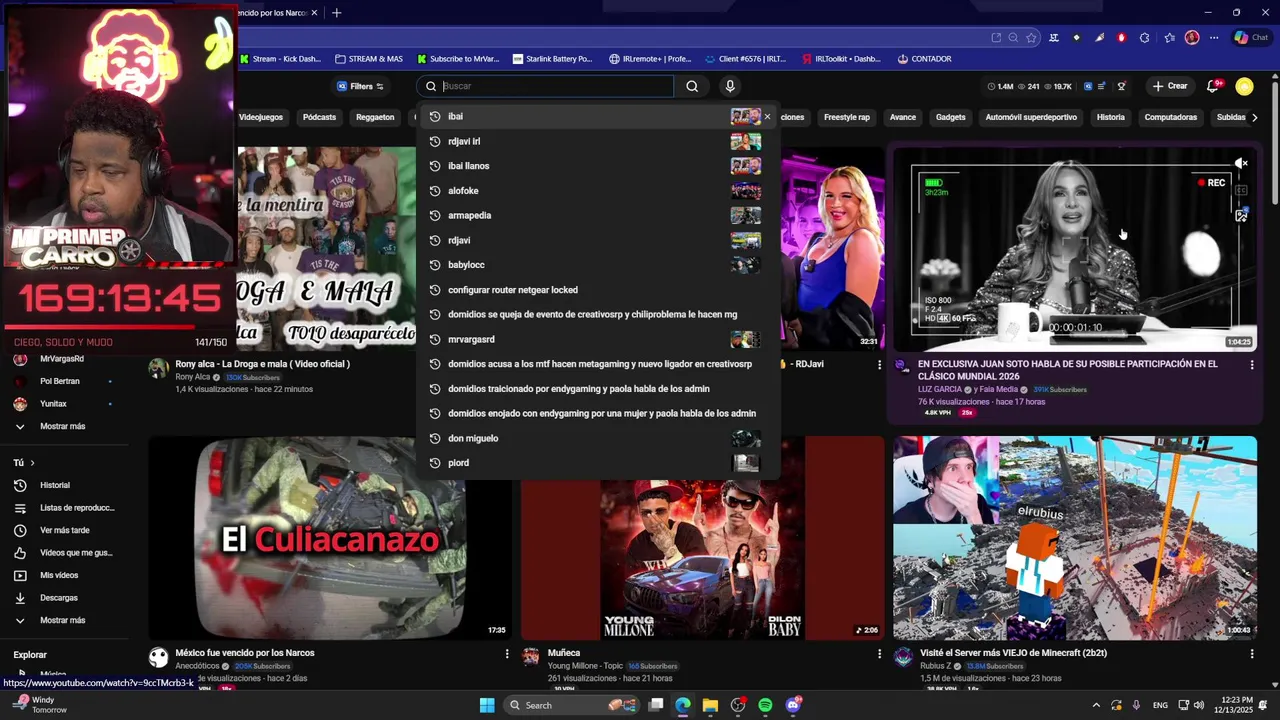Screen dimensions: 1280x720
Task: Open the Young Millone Muñeca thumbnail
Action: [702, 538]
